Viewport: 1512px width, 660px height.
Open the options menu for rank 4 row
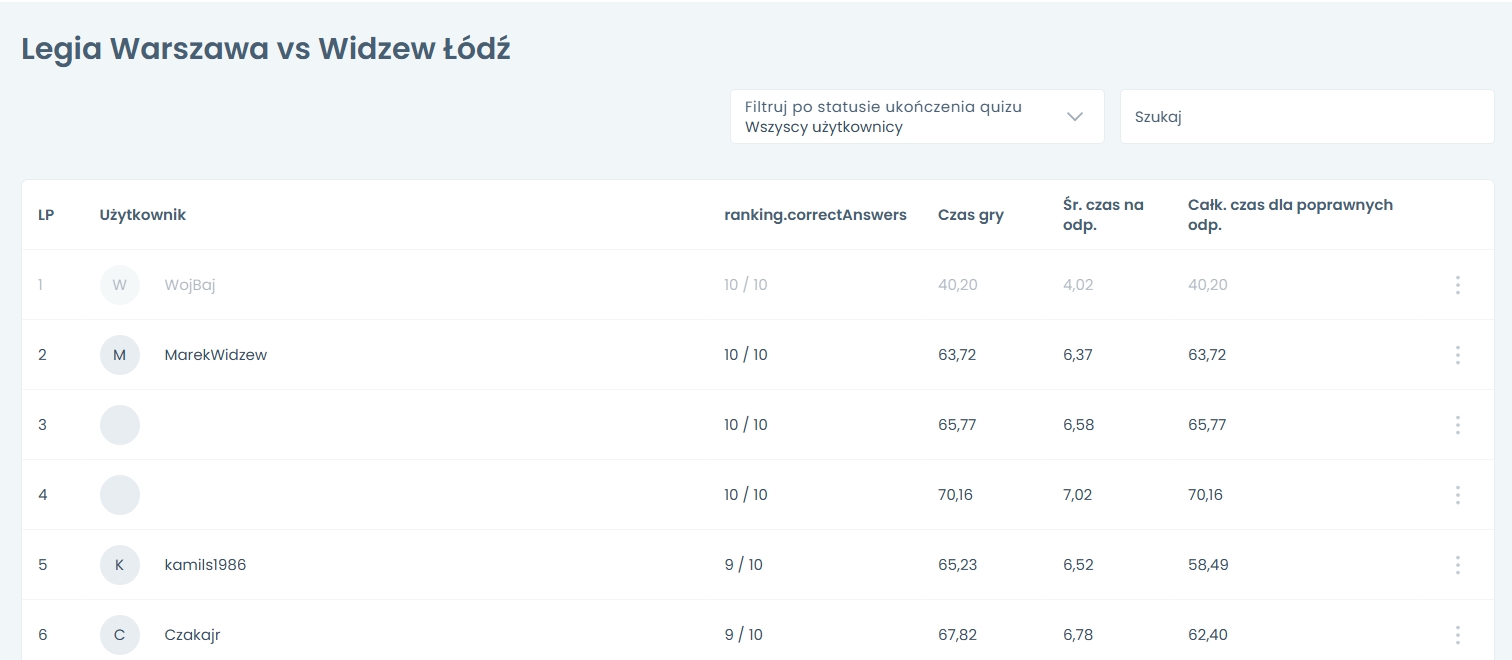(x=1457, y=495)
